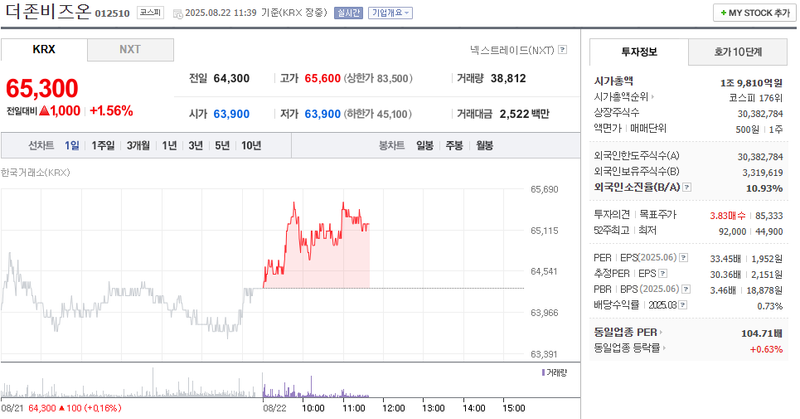The height and width of the screenshot is (419, 800).
Task: Open help icon beside PBR BPS(2025.06)
Action: [x=686, y=289]
